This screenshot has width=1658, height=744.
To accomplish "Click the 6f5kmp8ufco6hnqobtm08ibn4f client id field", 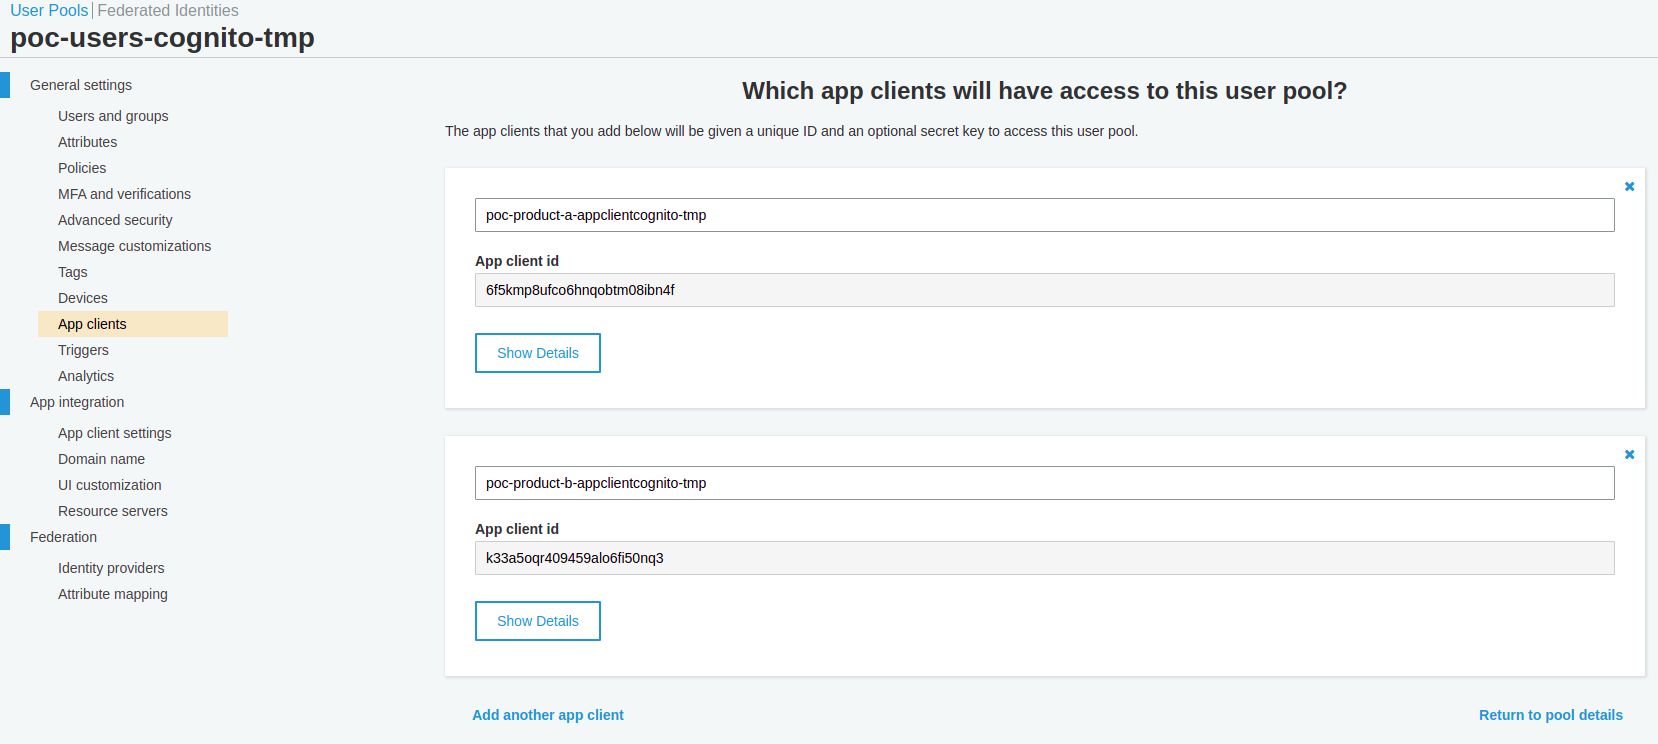I will click(x=1044, y=290).
